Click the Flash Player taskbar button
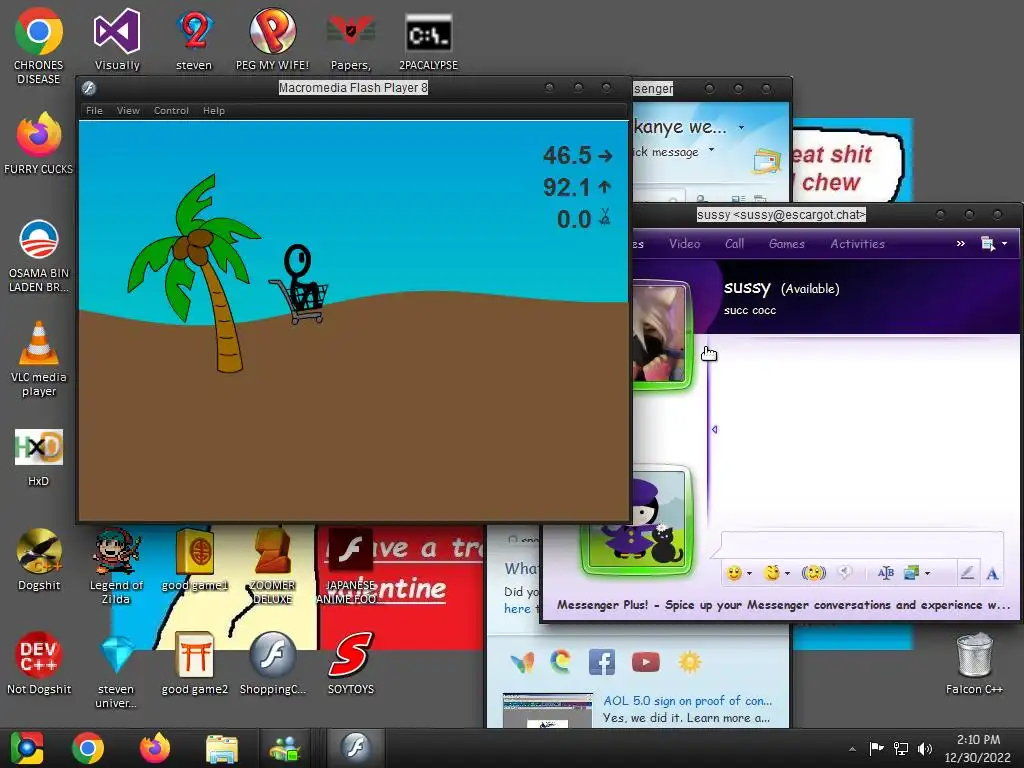Screen dimensions: 1024x768 [356, 747]
